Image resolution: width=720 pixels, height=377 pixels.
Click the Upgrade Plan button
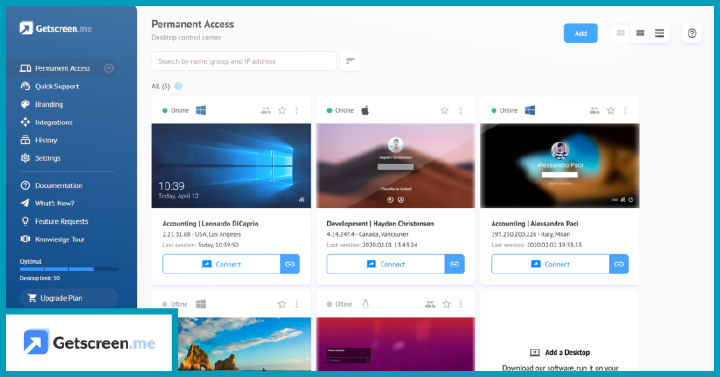(69, 298)
